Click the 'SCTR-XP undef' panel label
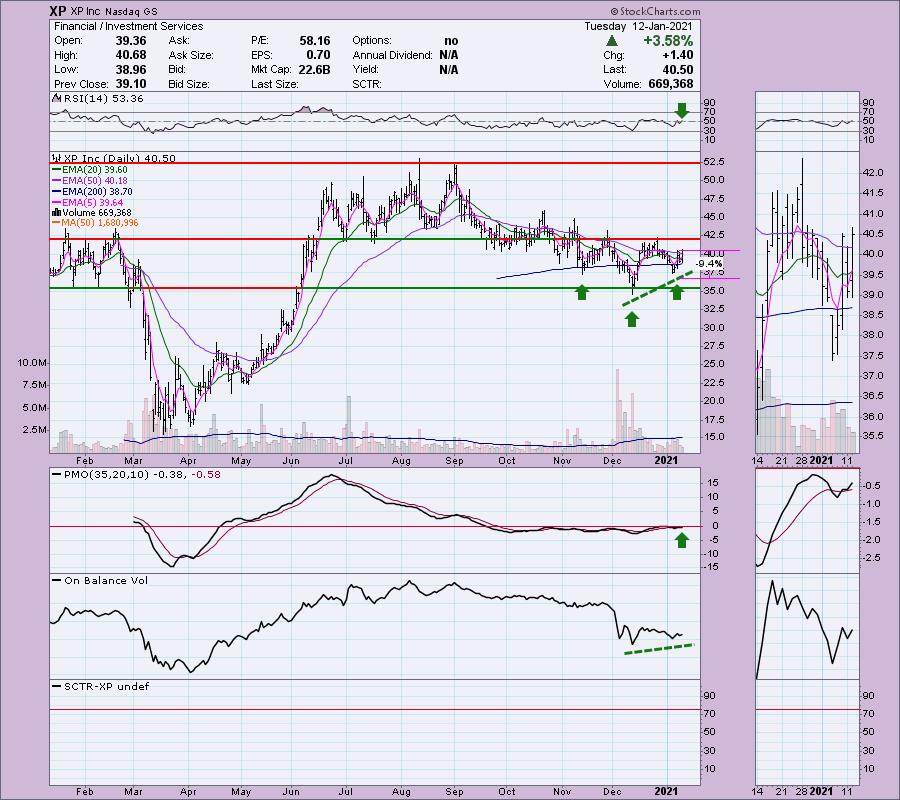The width and height of the screenshot is (900, 800). tap(106, 686)
